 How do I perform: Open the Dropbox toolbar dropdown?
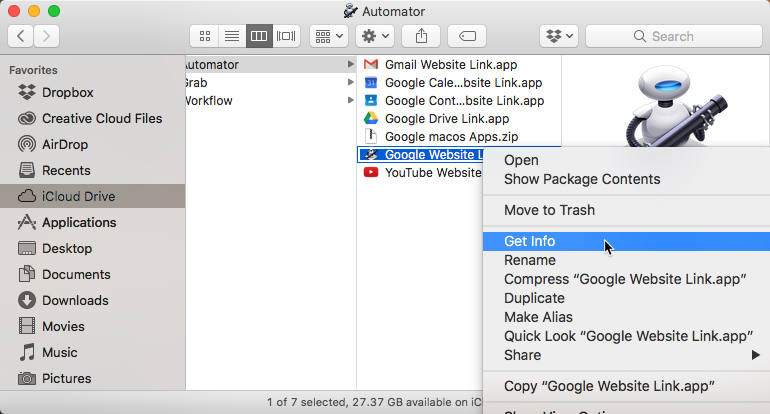click(x=559, y=36)
